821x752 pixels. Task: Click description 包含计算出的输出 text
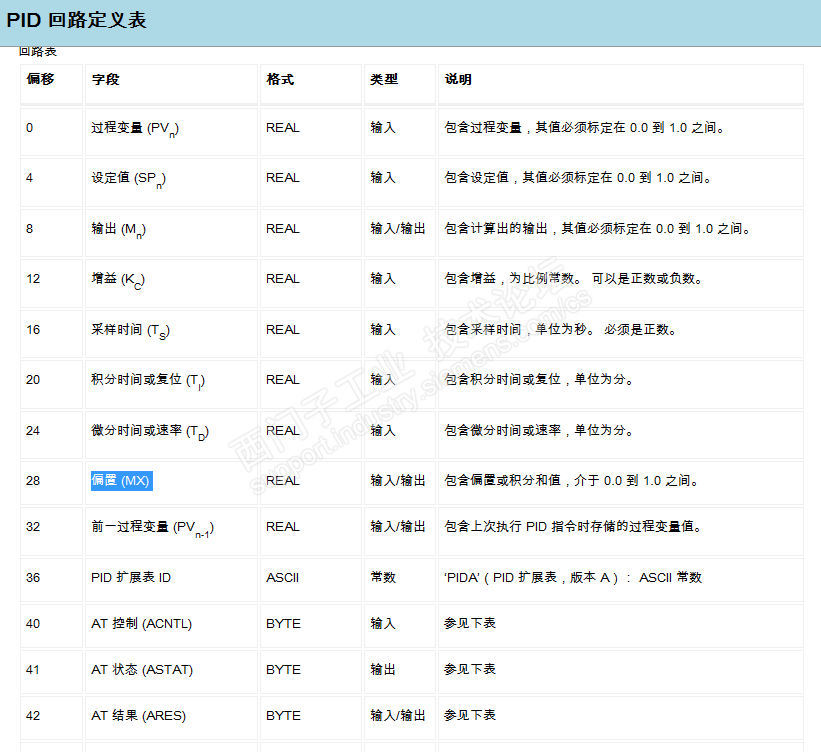(597, 229)
